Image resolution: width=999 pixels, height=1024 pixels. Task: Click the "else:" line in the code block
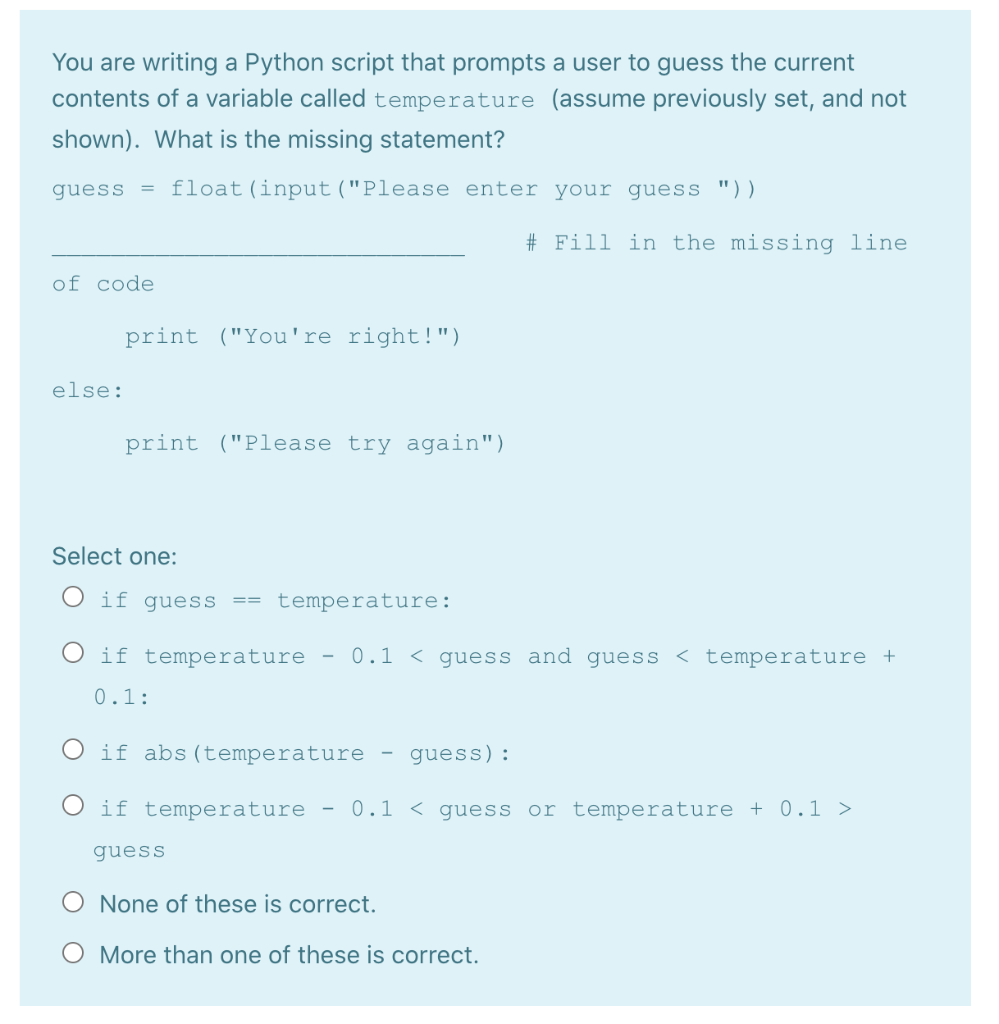[85, 390]
